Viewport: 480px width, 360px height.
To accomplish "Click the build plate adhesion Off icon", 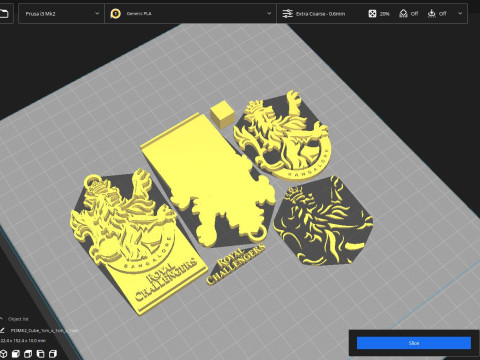I will 432,14.
